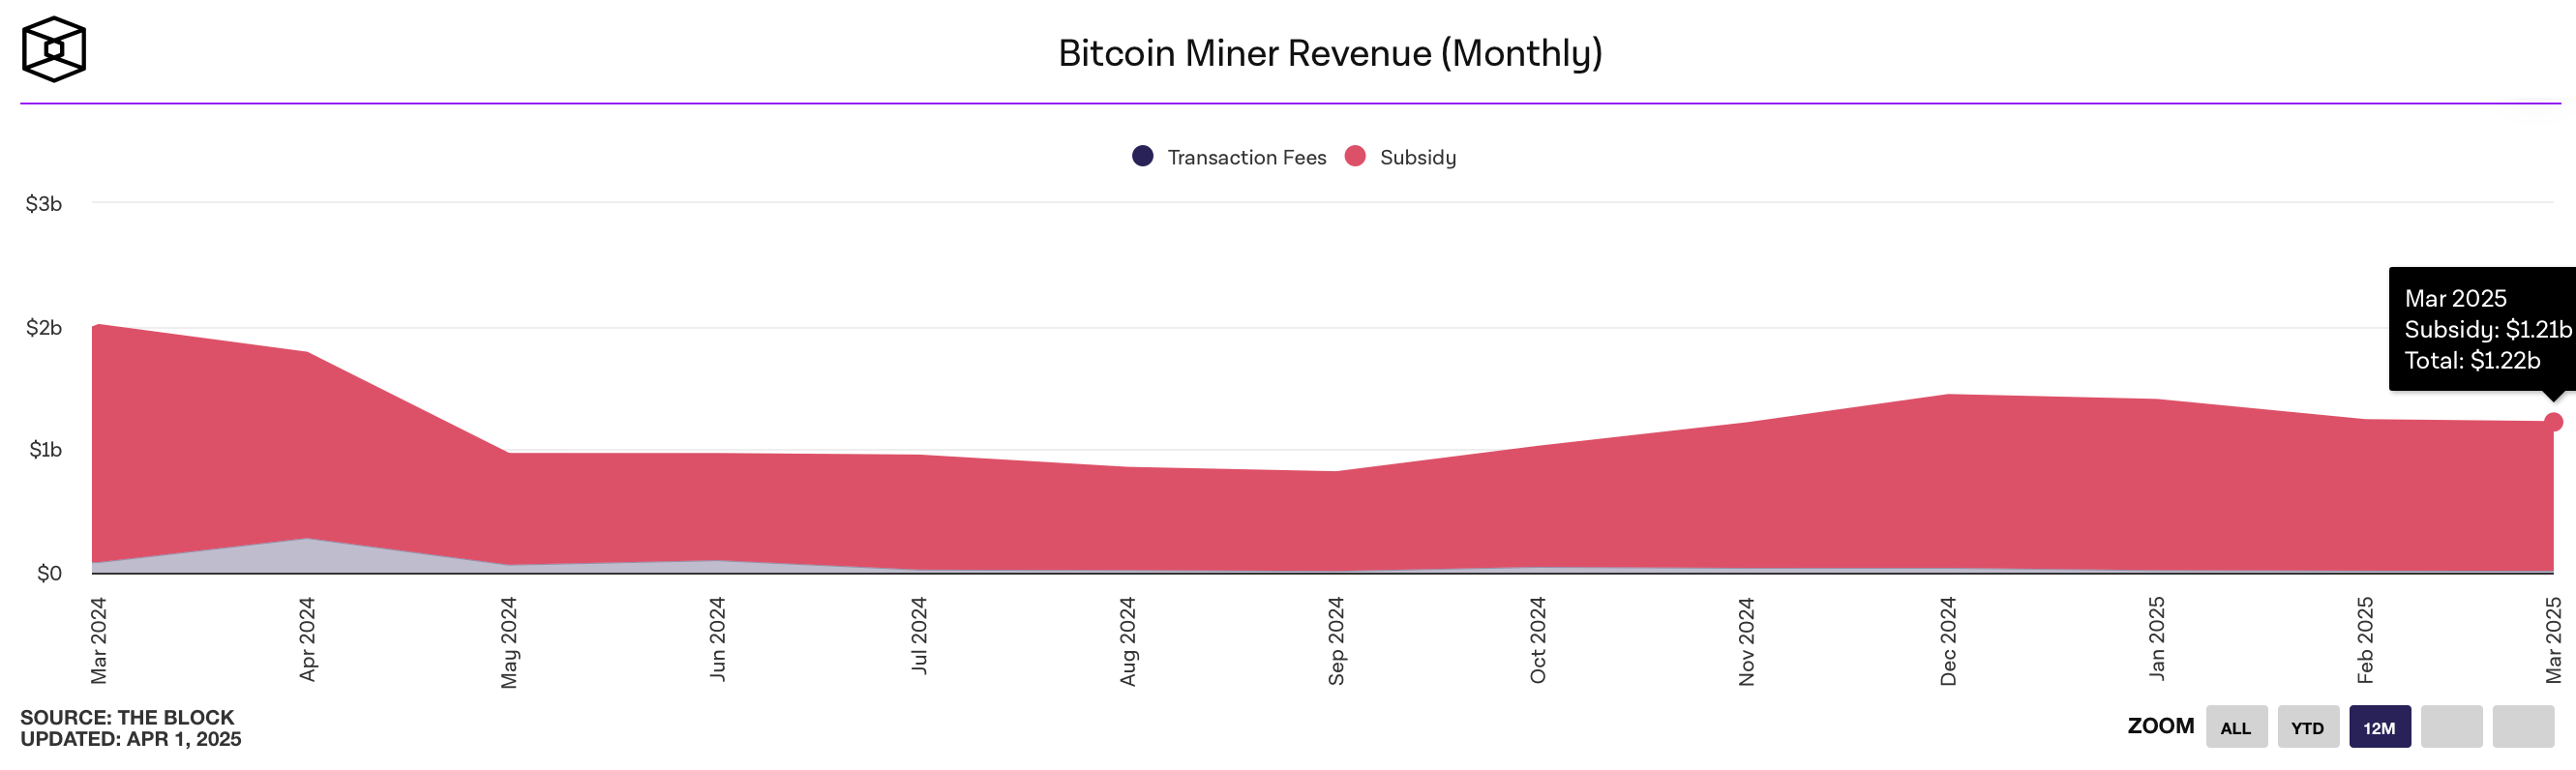Click the $1b y-axis label
Image resolution: width=2576 pixels, height=770 pixels.
[x=45, y=450]
